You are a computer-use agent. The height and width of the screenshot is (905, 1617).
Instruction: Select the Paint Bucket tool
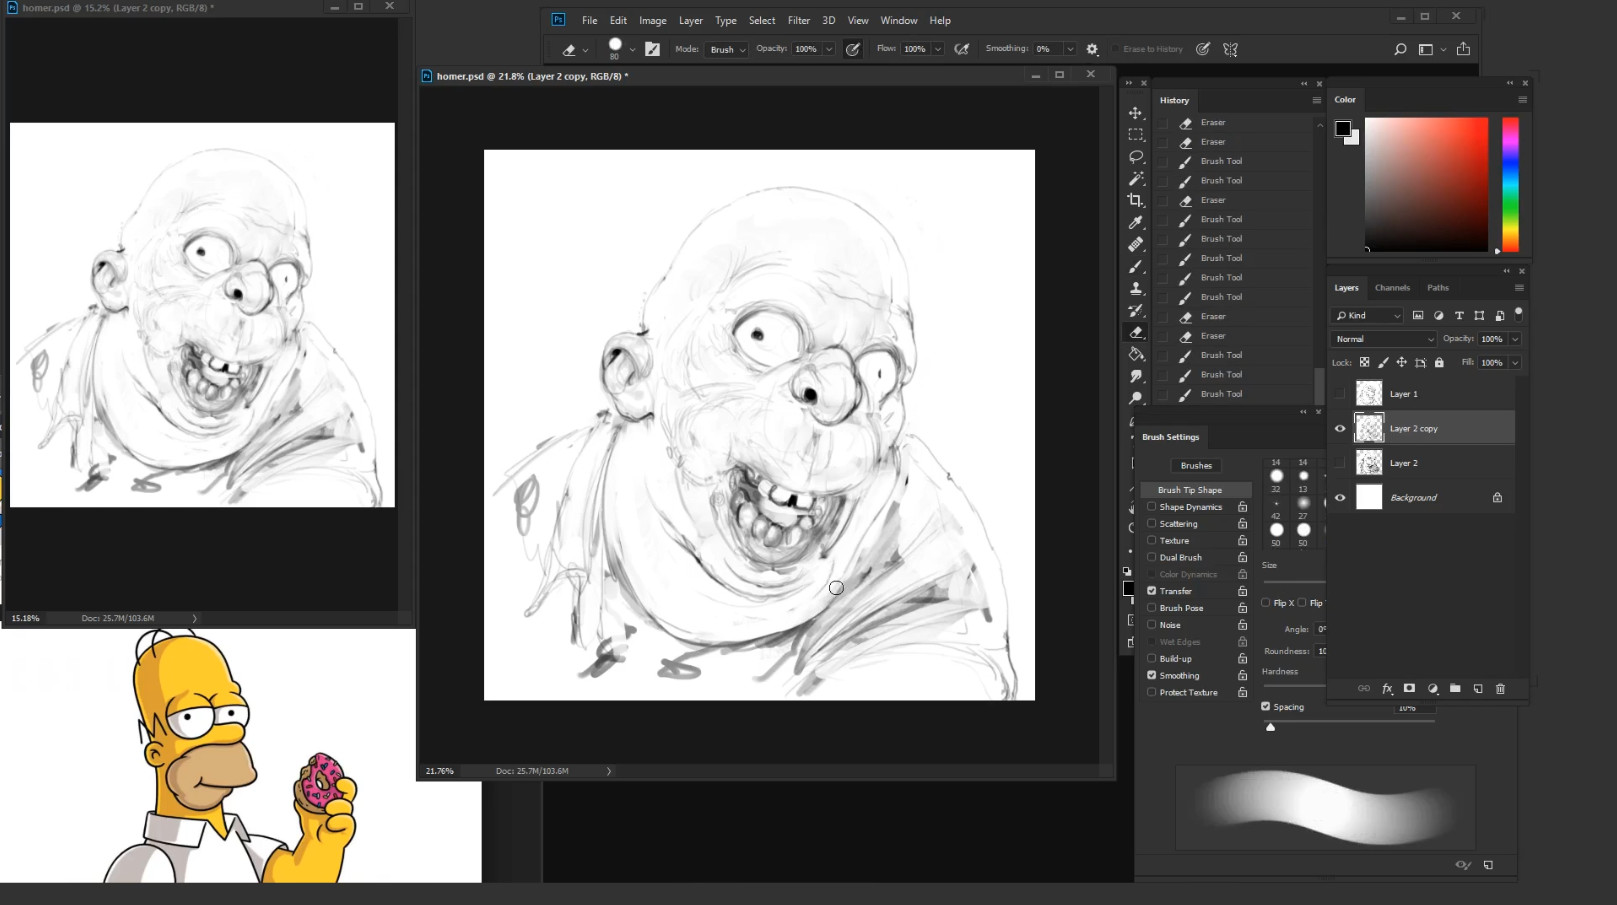point(1135,355)
